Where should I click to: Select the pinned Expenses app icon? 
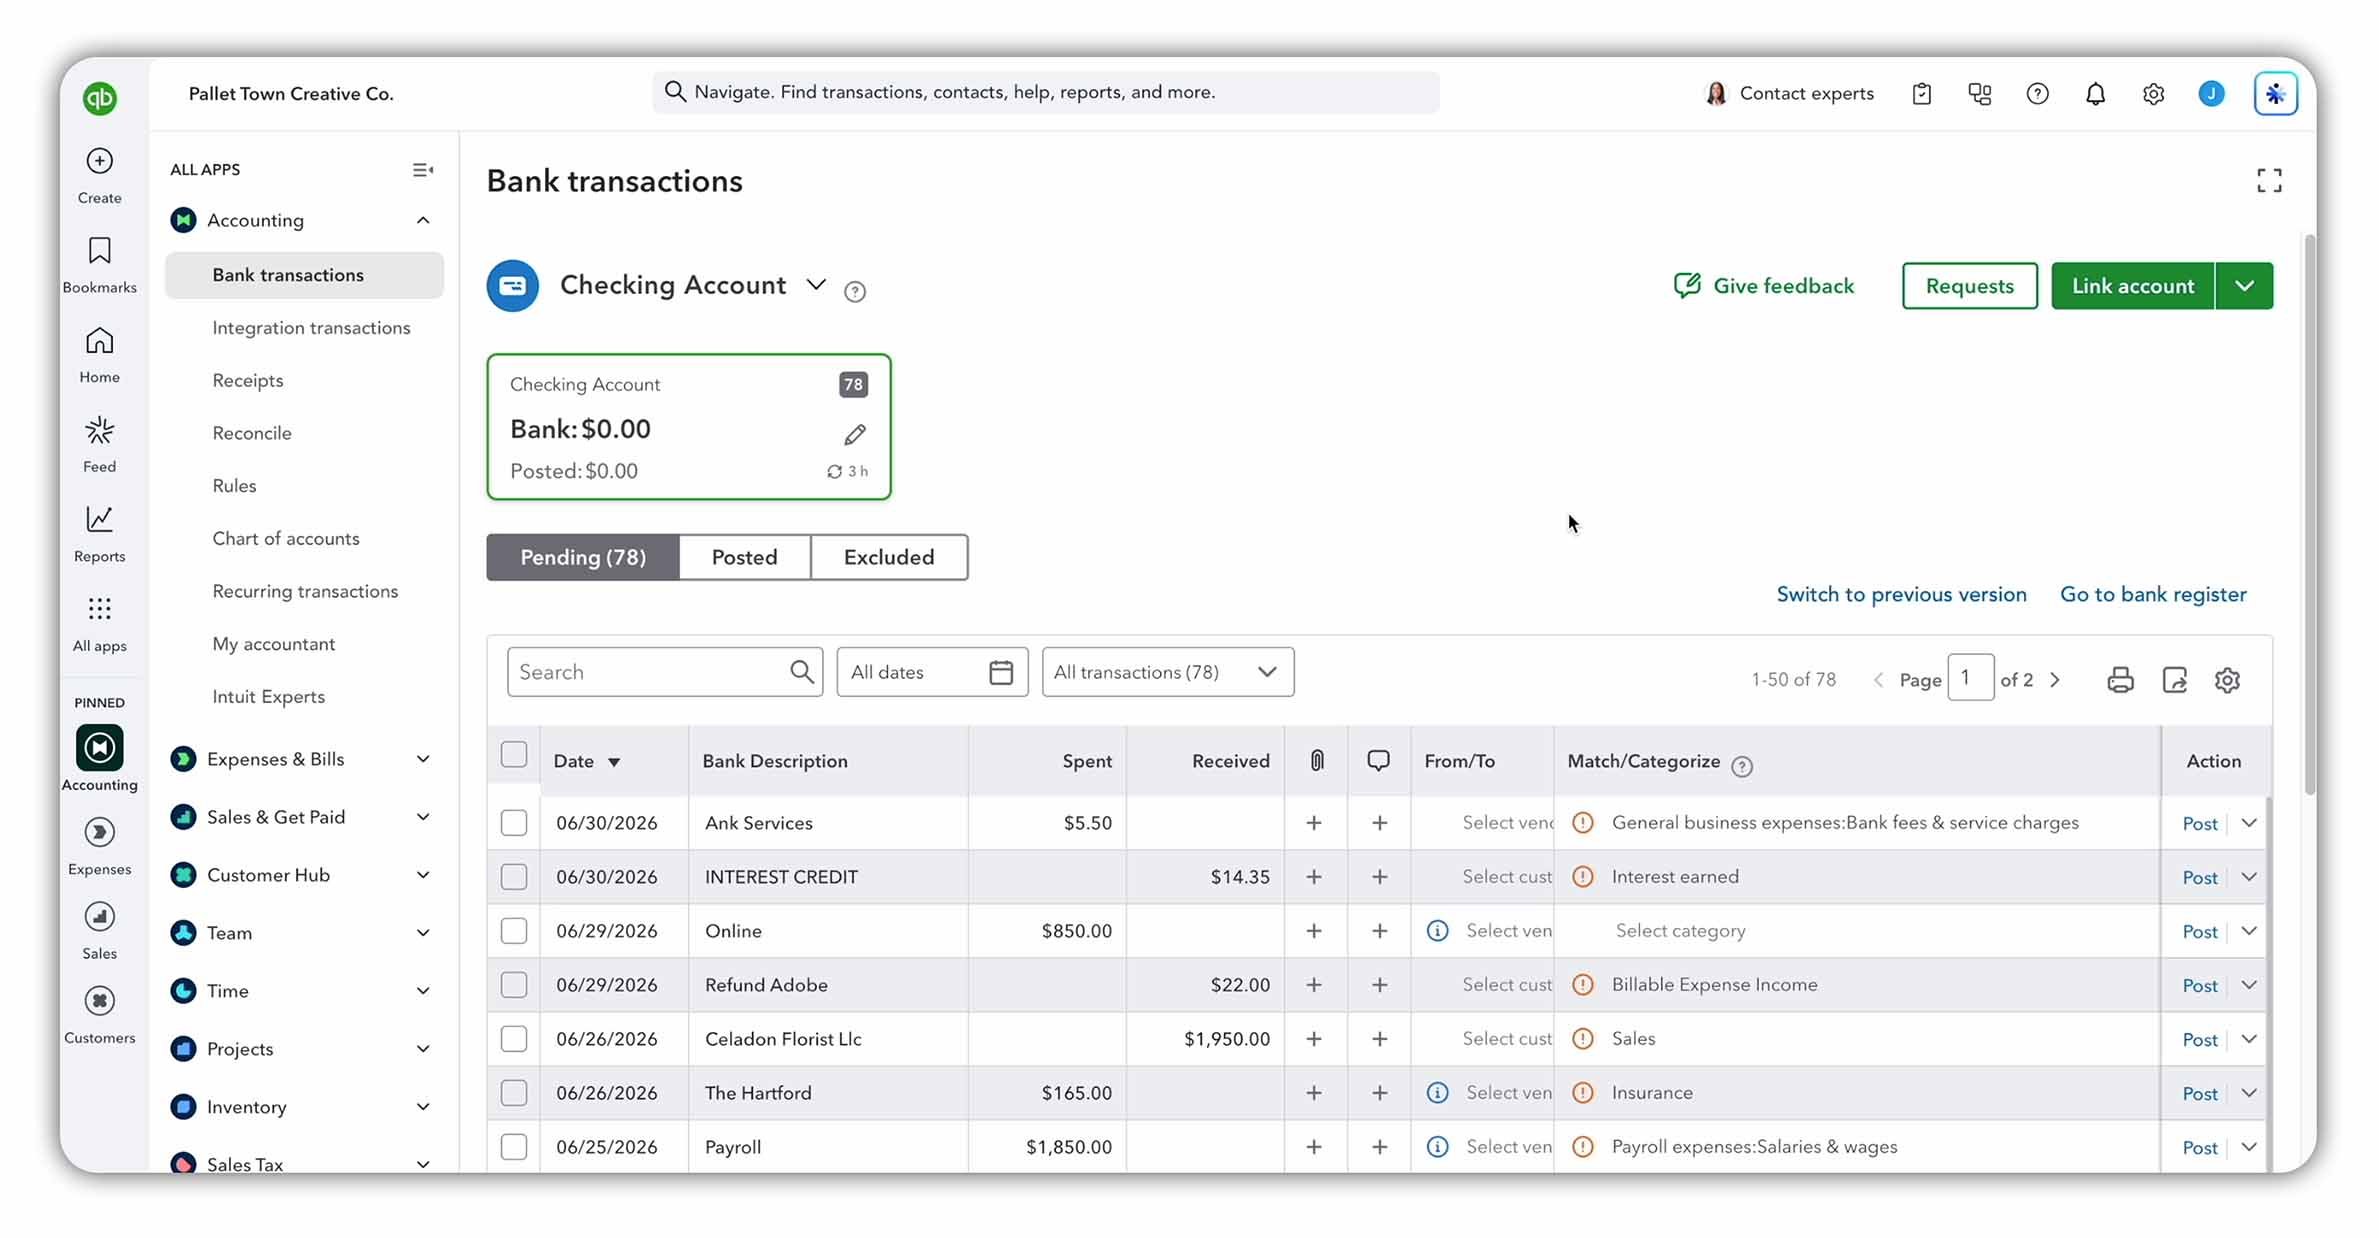99,832
